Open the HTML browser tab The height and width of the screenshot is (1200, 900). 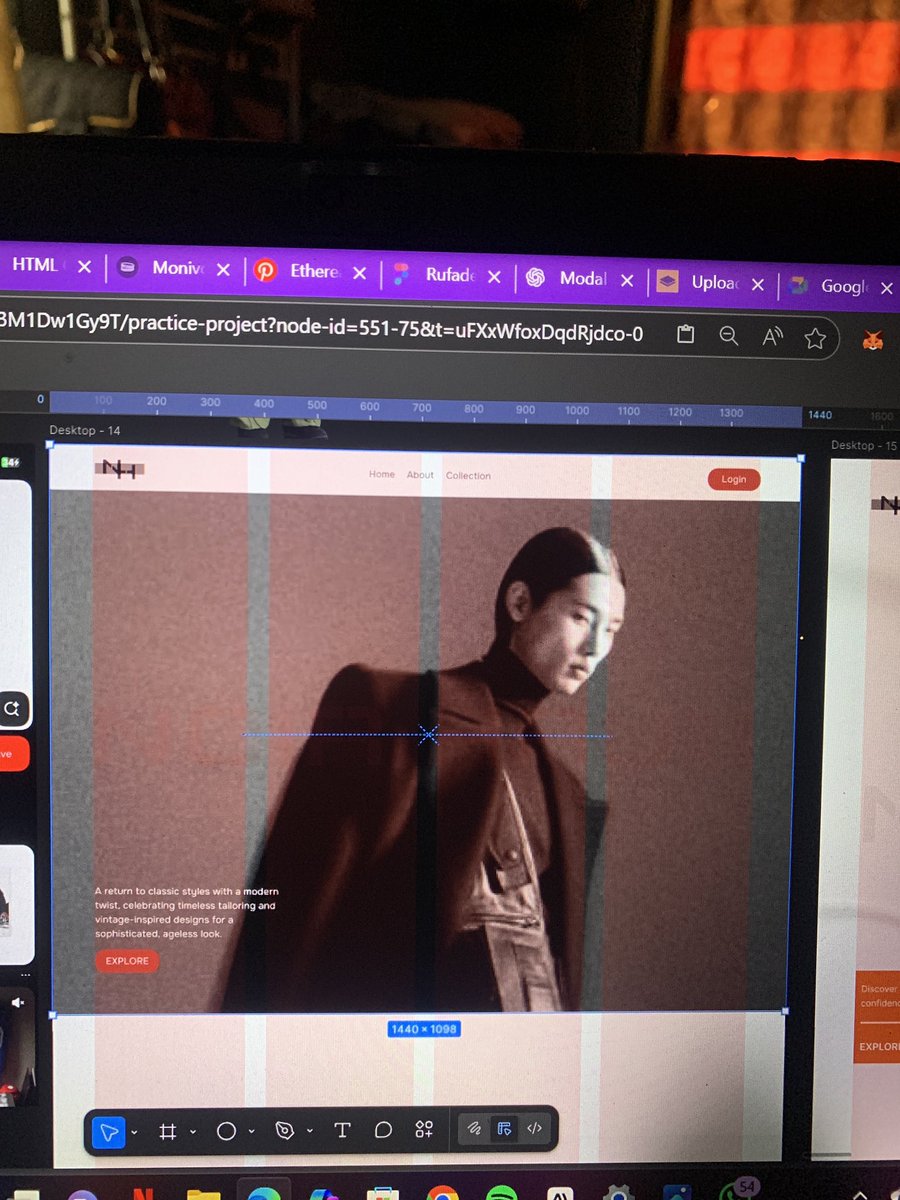[x=34, y=265]
